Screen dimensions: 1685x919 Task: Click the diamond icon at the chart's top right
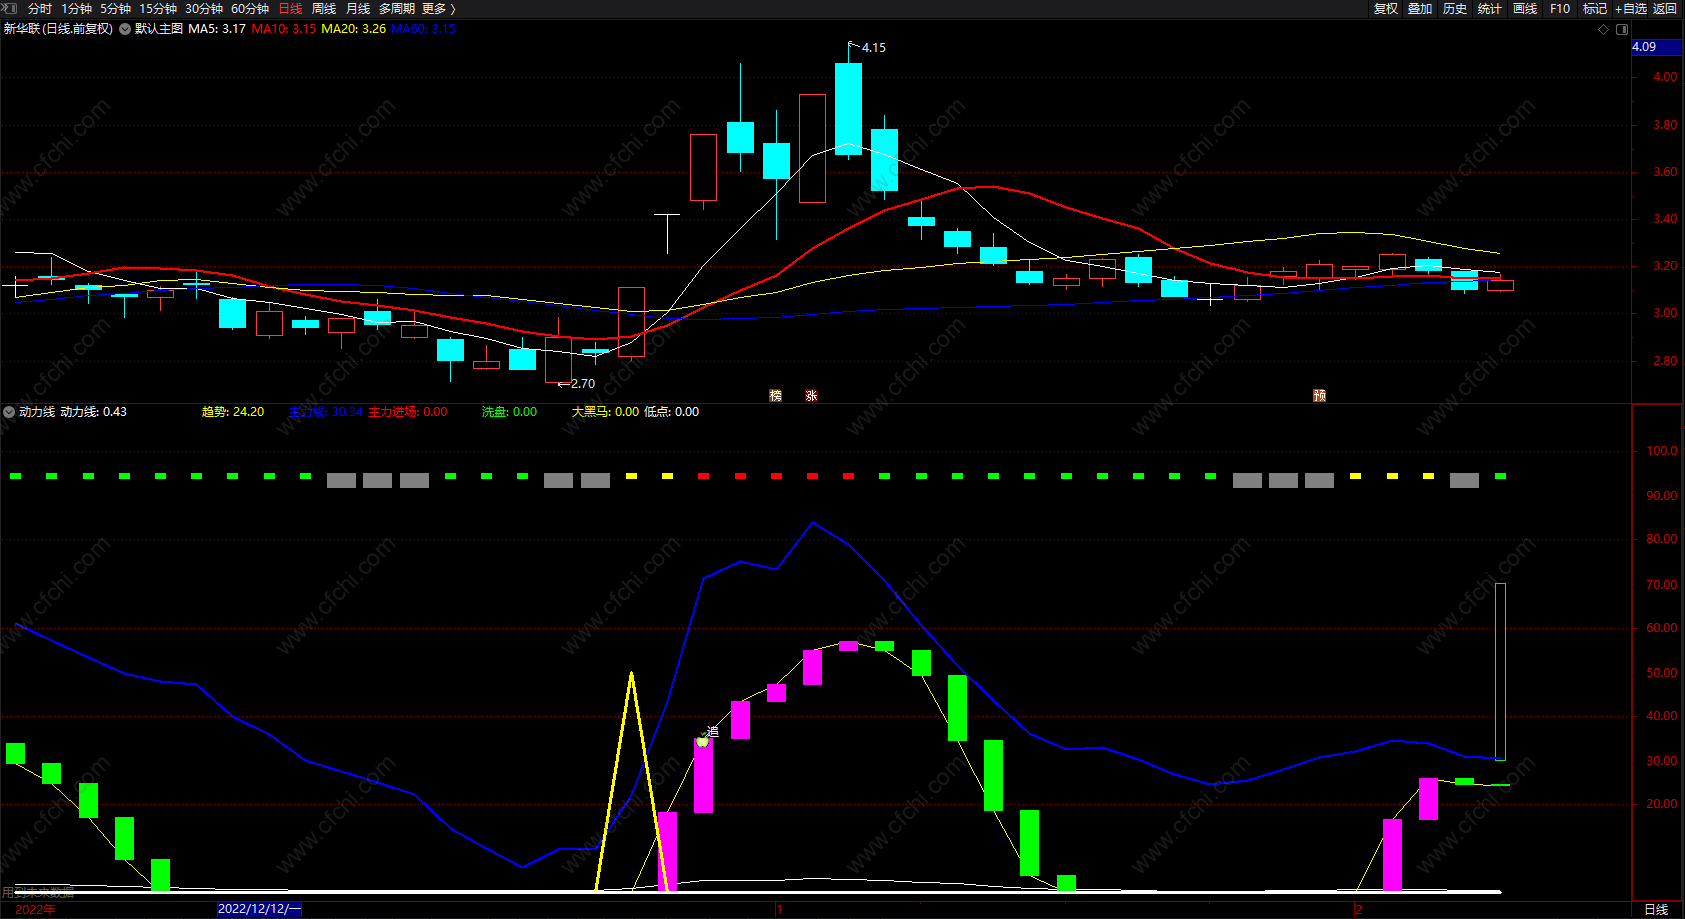tap(1603, 29)
